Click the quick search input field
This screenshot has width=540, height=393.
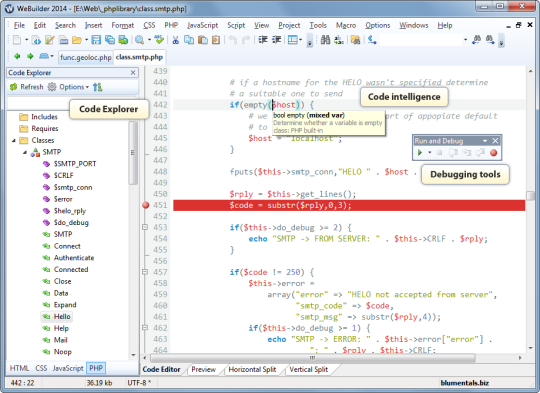click(x=420, y=40)
